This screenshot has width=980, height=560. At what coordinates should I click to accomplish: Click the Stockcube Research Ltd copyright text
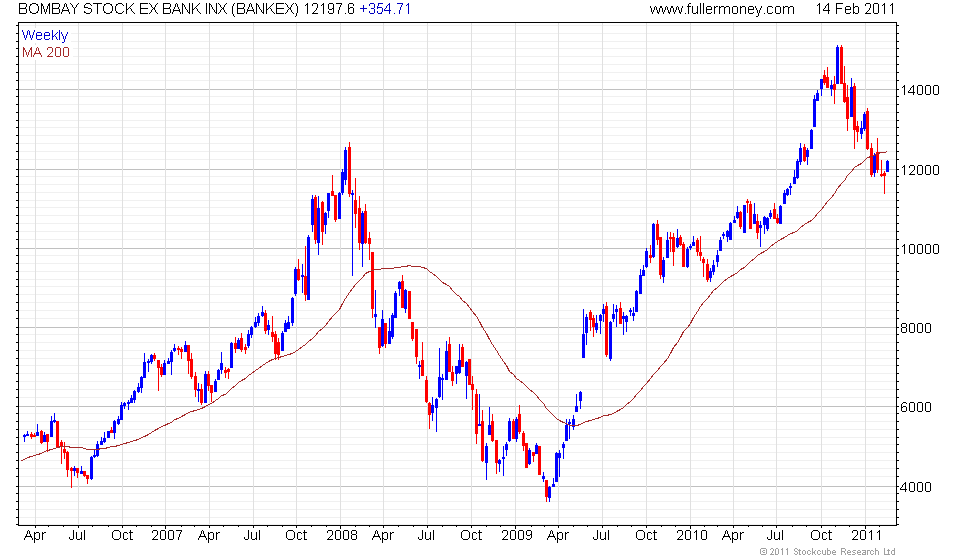click(x=828, y=552)
